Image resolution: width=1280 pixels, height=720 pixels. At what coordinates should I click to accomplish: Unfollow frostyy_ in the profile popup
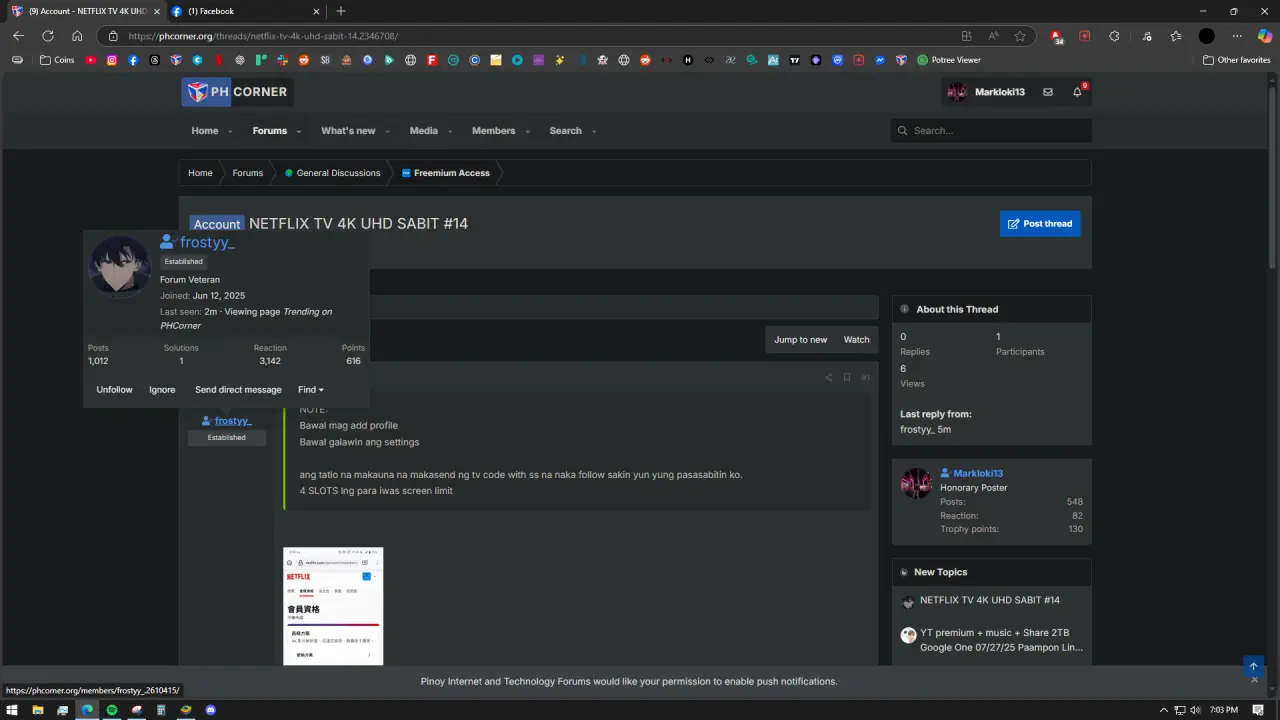coord(115,390)
